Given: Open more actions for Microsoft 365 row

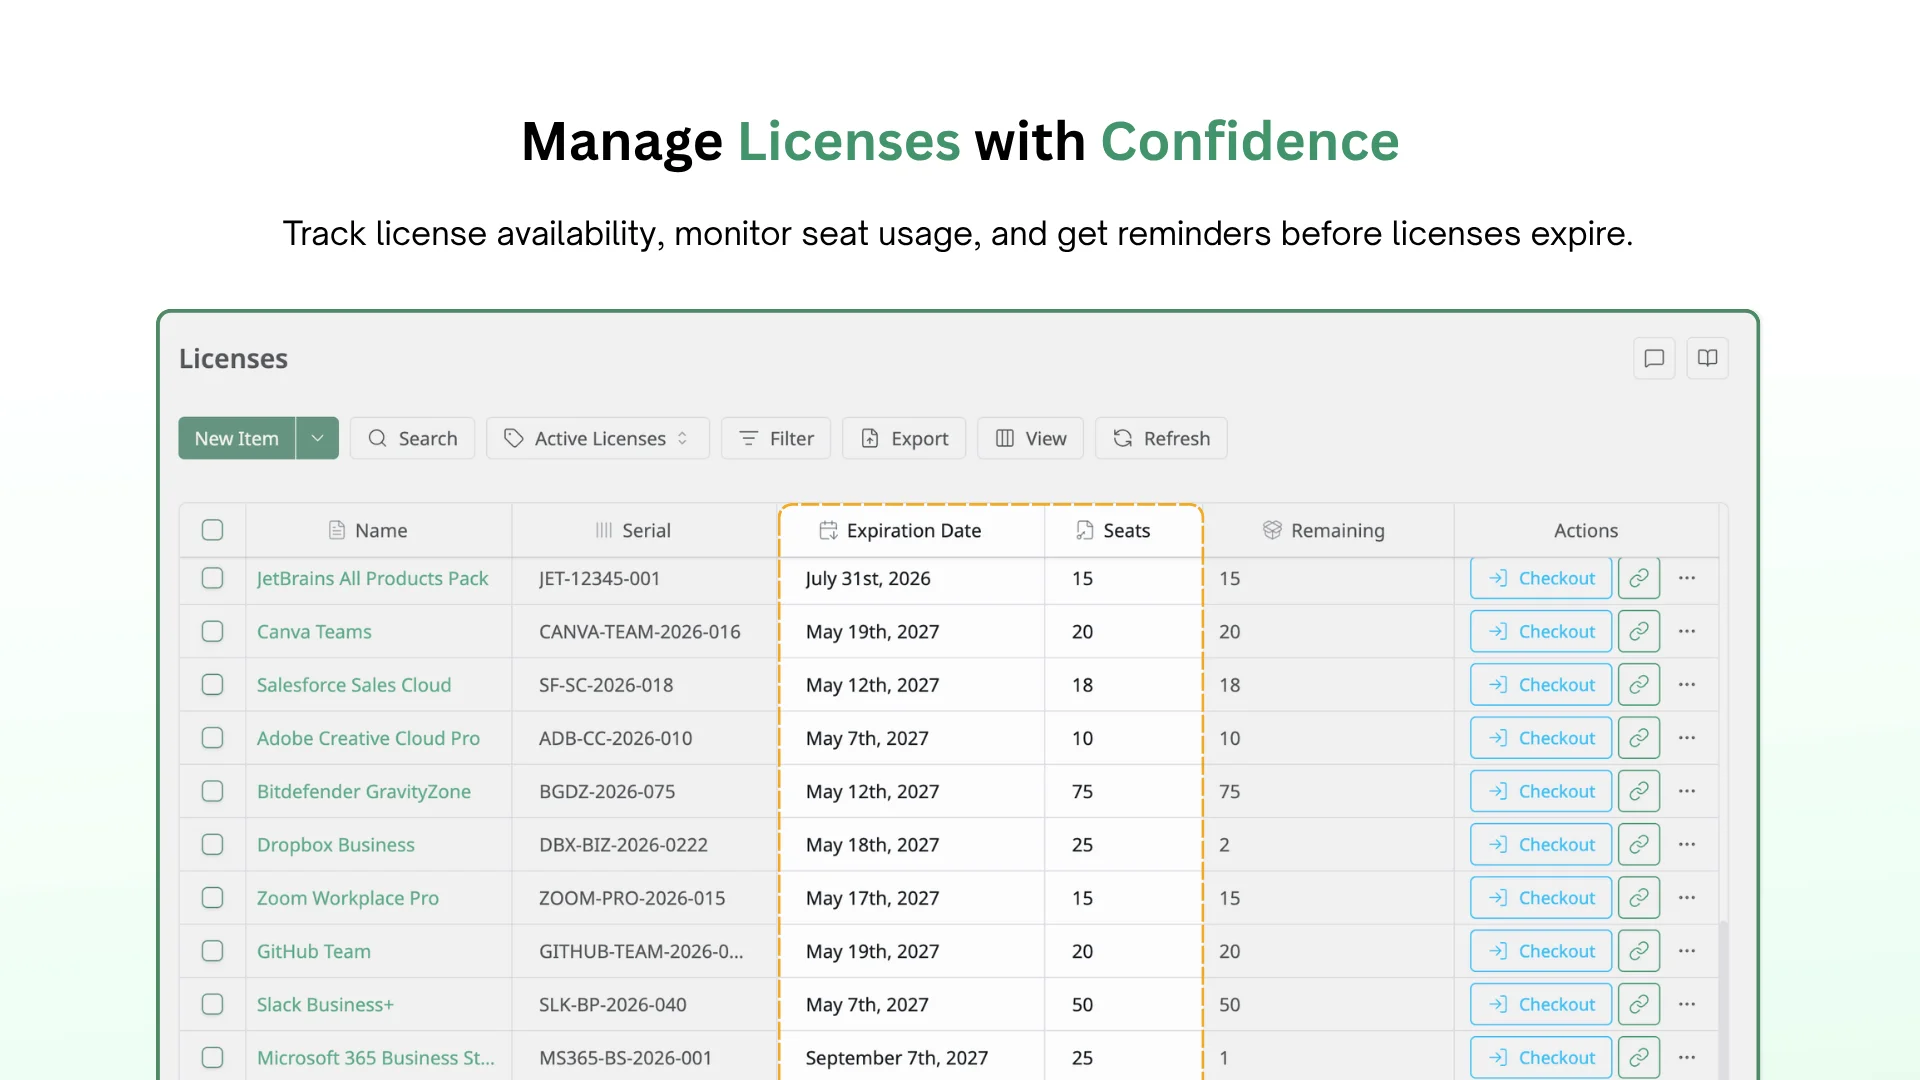Looking at the screenshot, I should pyautogui.click(x=1687, y=1058).
